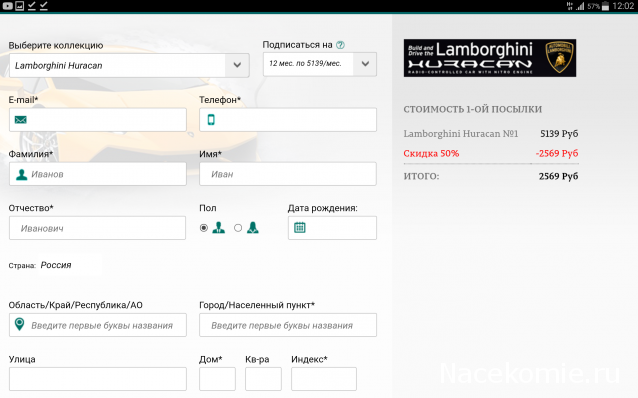Focus the Имя field with Иван placeholder

288,174
